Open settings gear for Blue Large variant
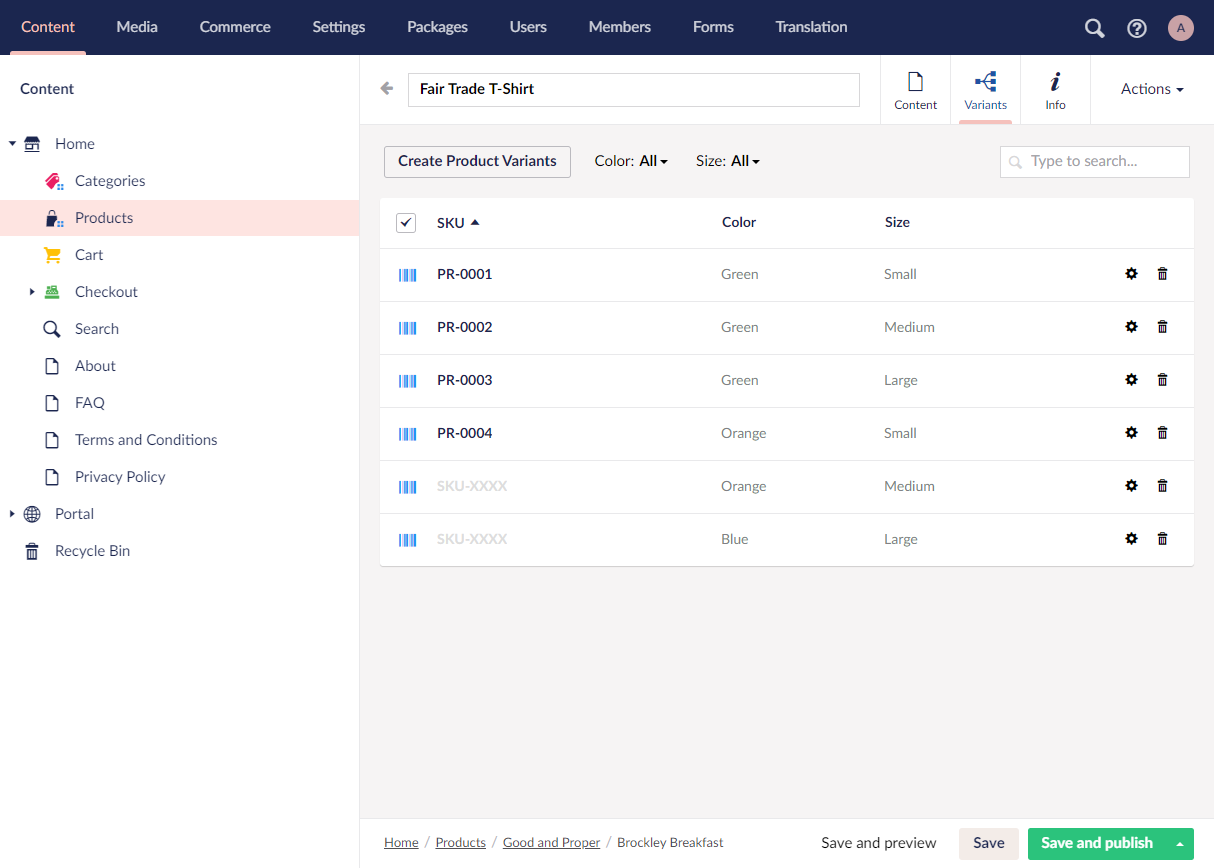1214x868 pixels. (1131, 539)
